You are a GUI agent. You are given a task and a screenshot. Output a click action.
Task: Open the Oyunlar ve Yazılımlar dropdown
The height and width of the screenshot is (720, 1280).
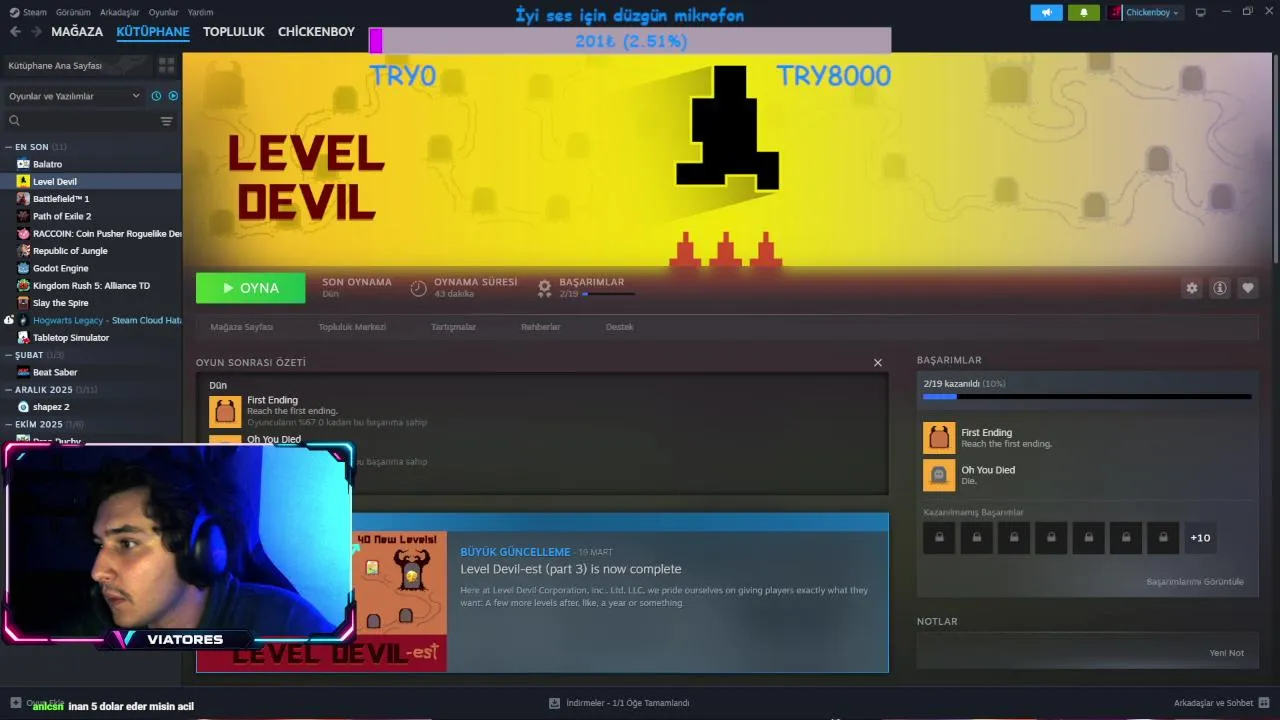[74, 96]
